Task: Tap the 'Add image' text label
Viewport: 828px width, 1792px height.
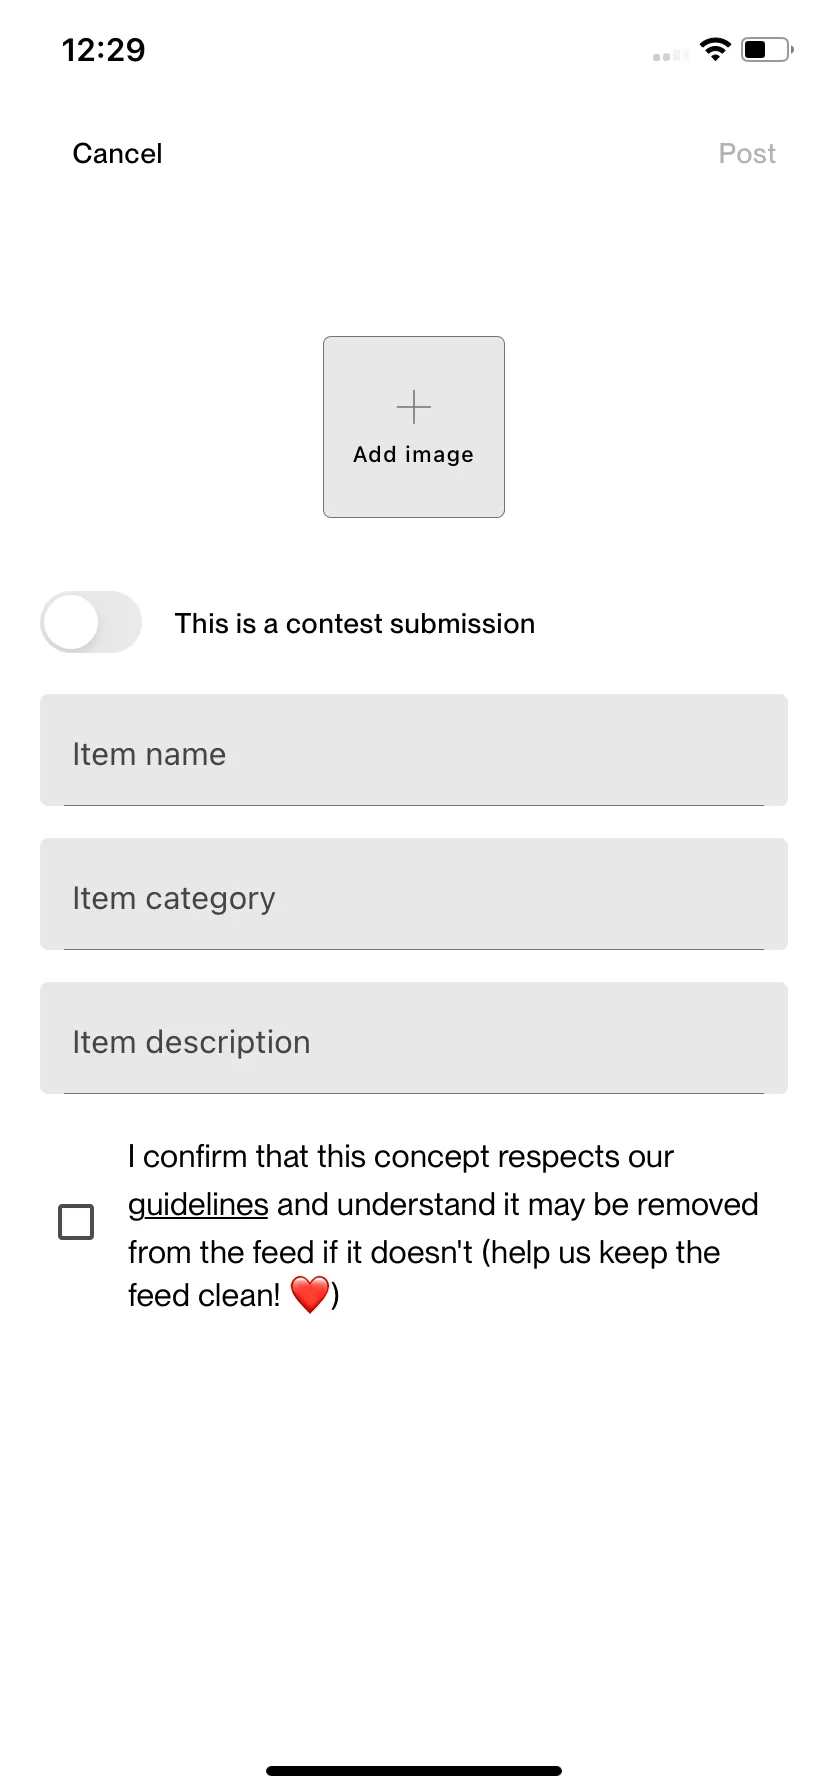Action: point(413,455)
